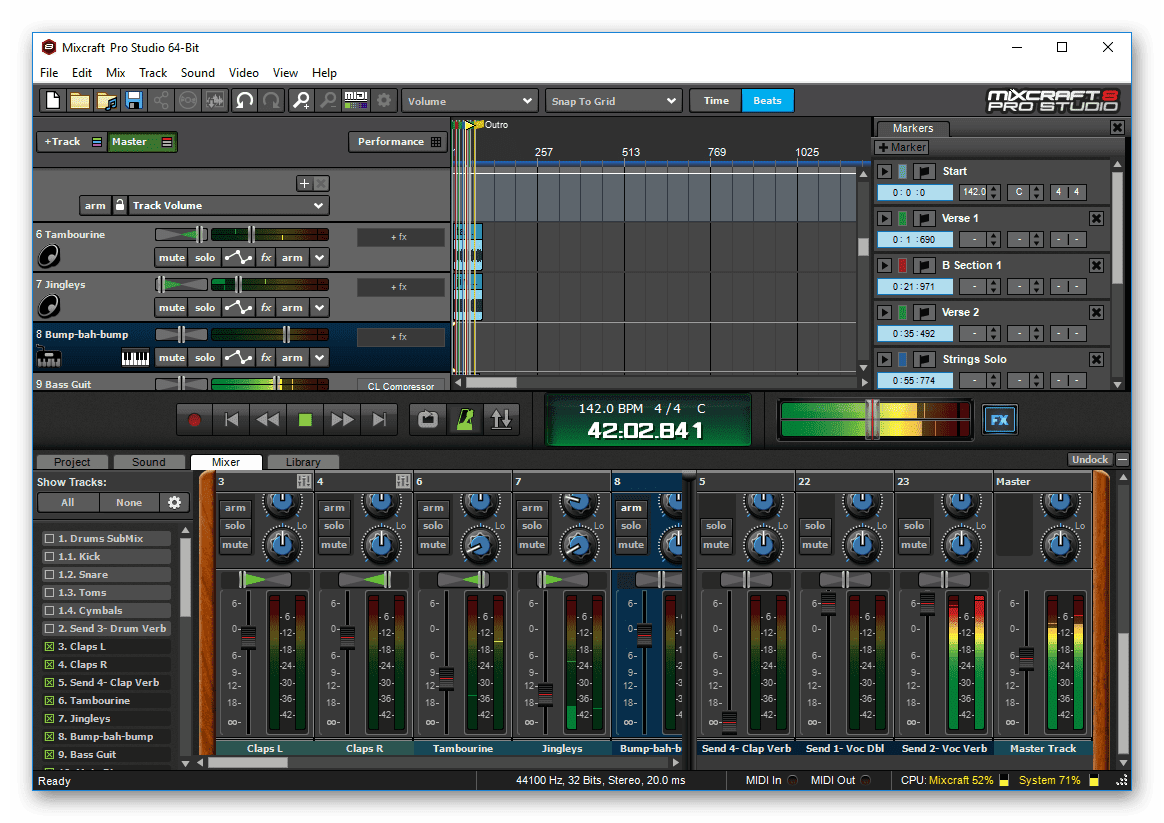Click the record button in transport
Viewport: 1164px width, 823px height.
(194, 420)
